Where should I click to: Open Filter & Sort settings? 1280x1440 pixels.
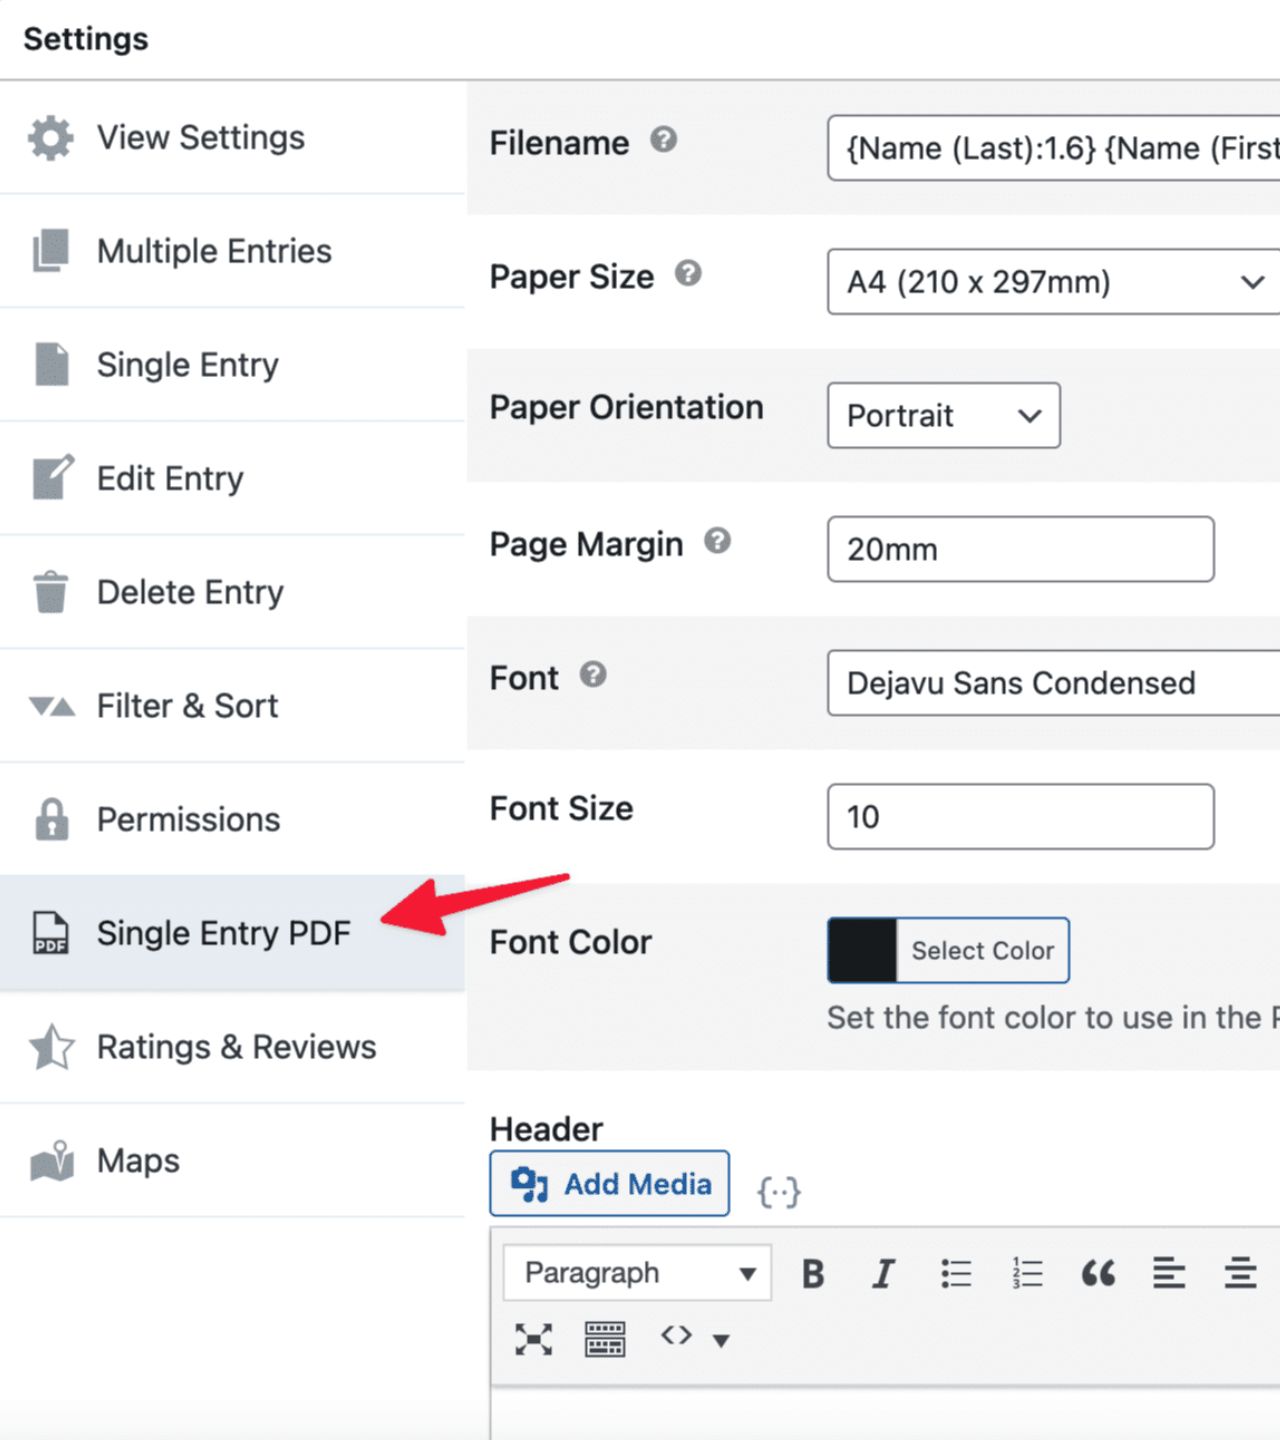coord(187,706)
